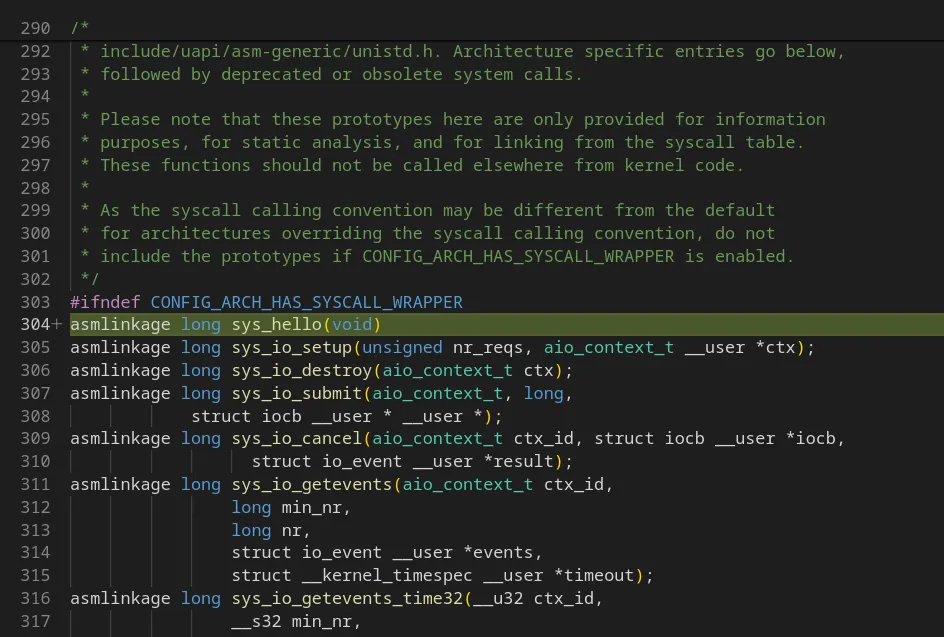Click line number 303
Screen dimensions: 944x637
tap(36, 302)
